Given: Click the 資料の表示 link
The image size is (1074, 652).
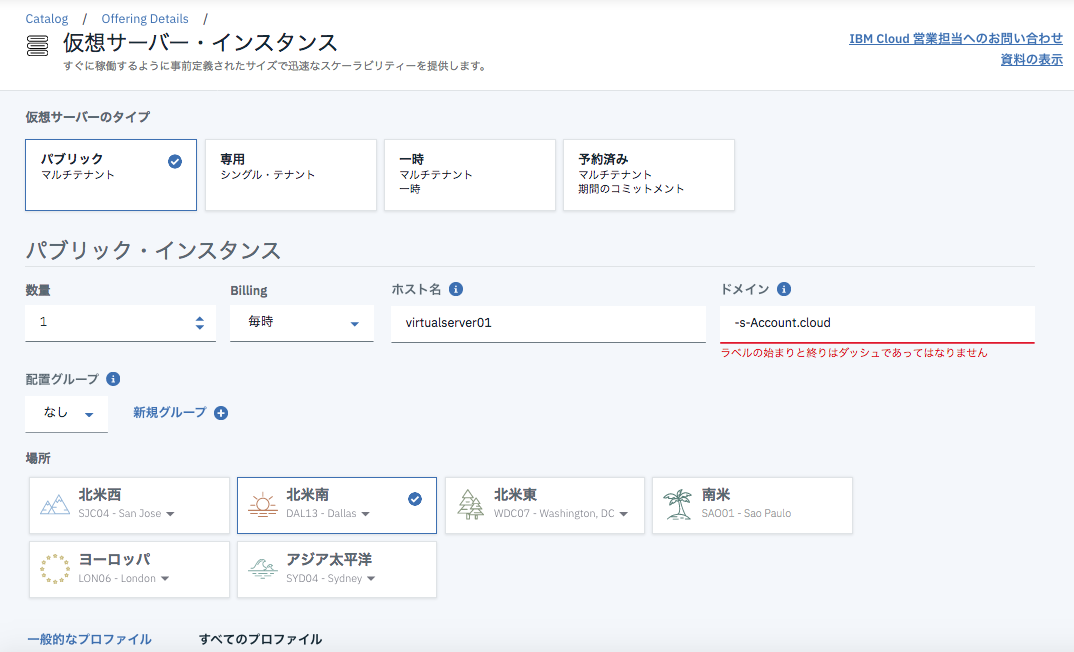Looking at the screenshot, I should [1029, 59].
